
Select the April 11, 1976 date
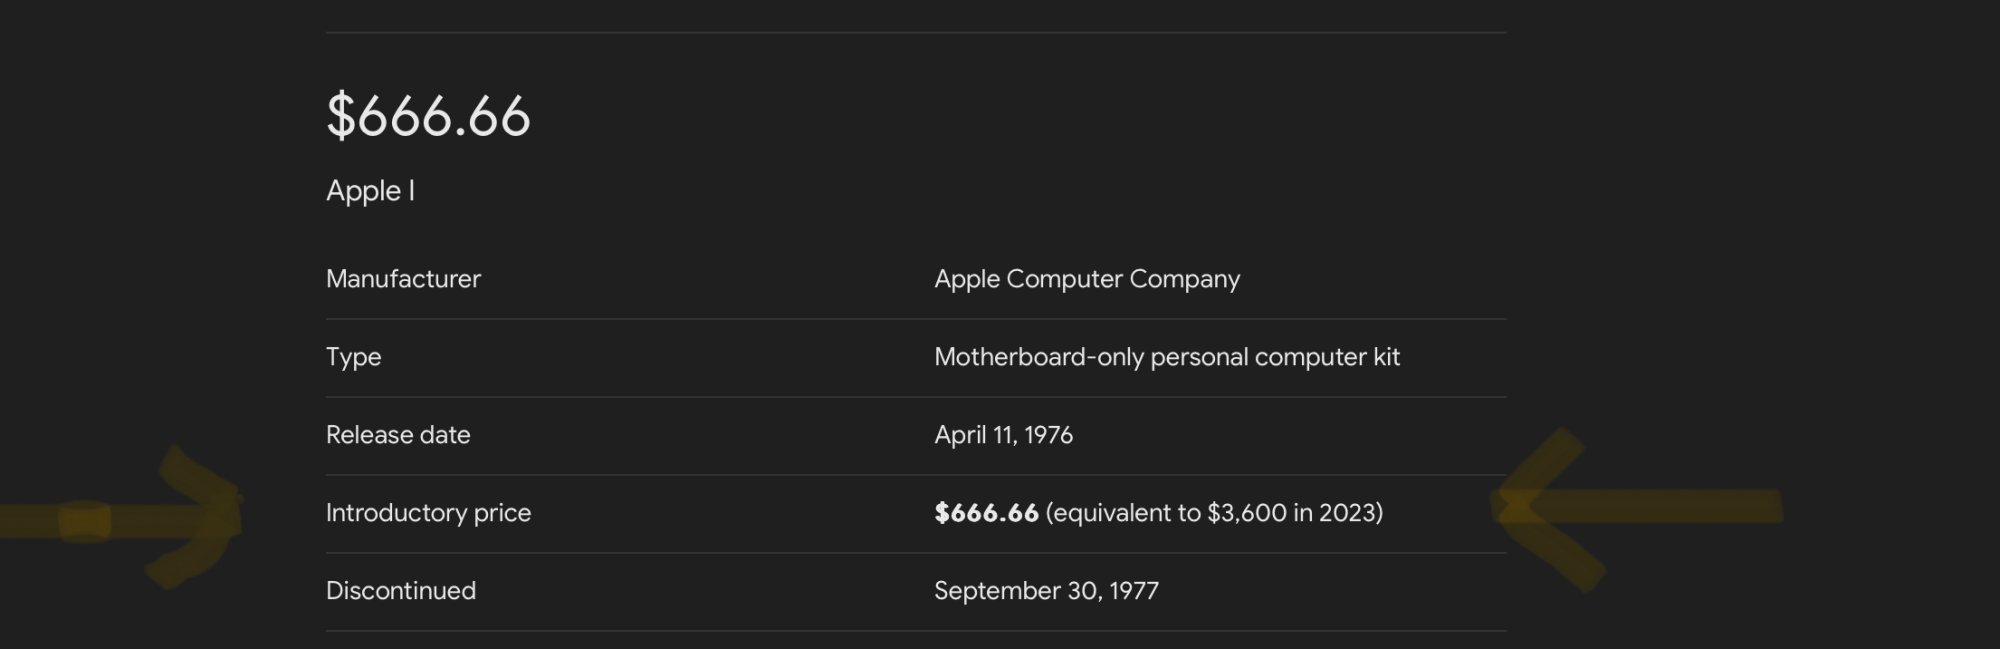(1003, 435)
